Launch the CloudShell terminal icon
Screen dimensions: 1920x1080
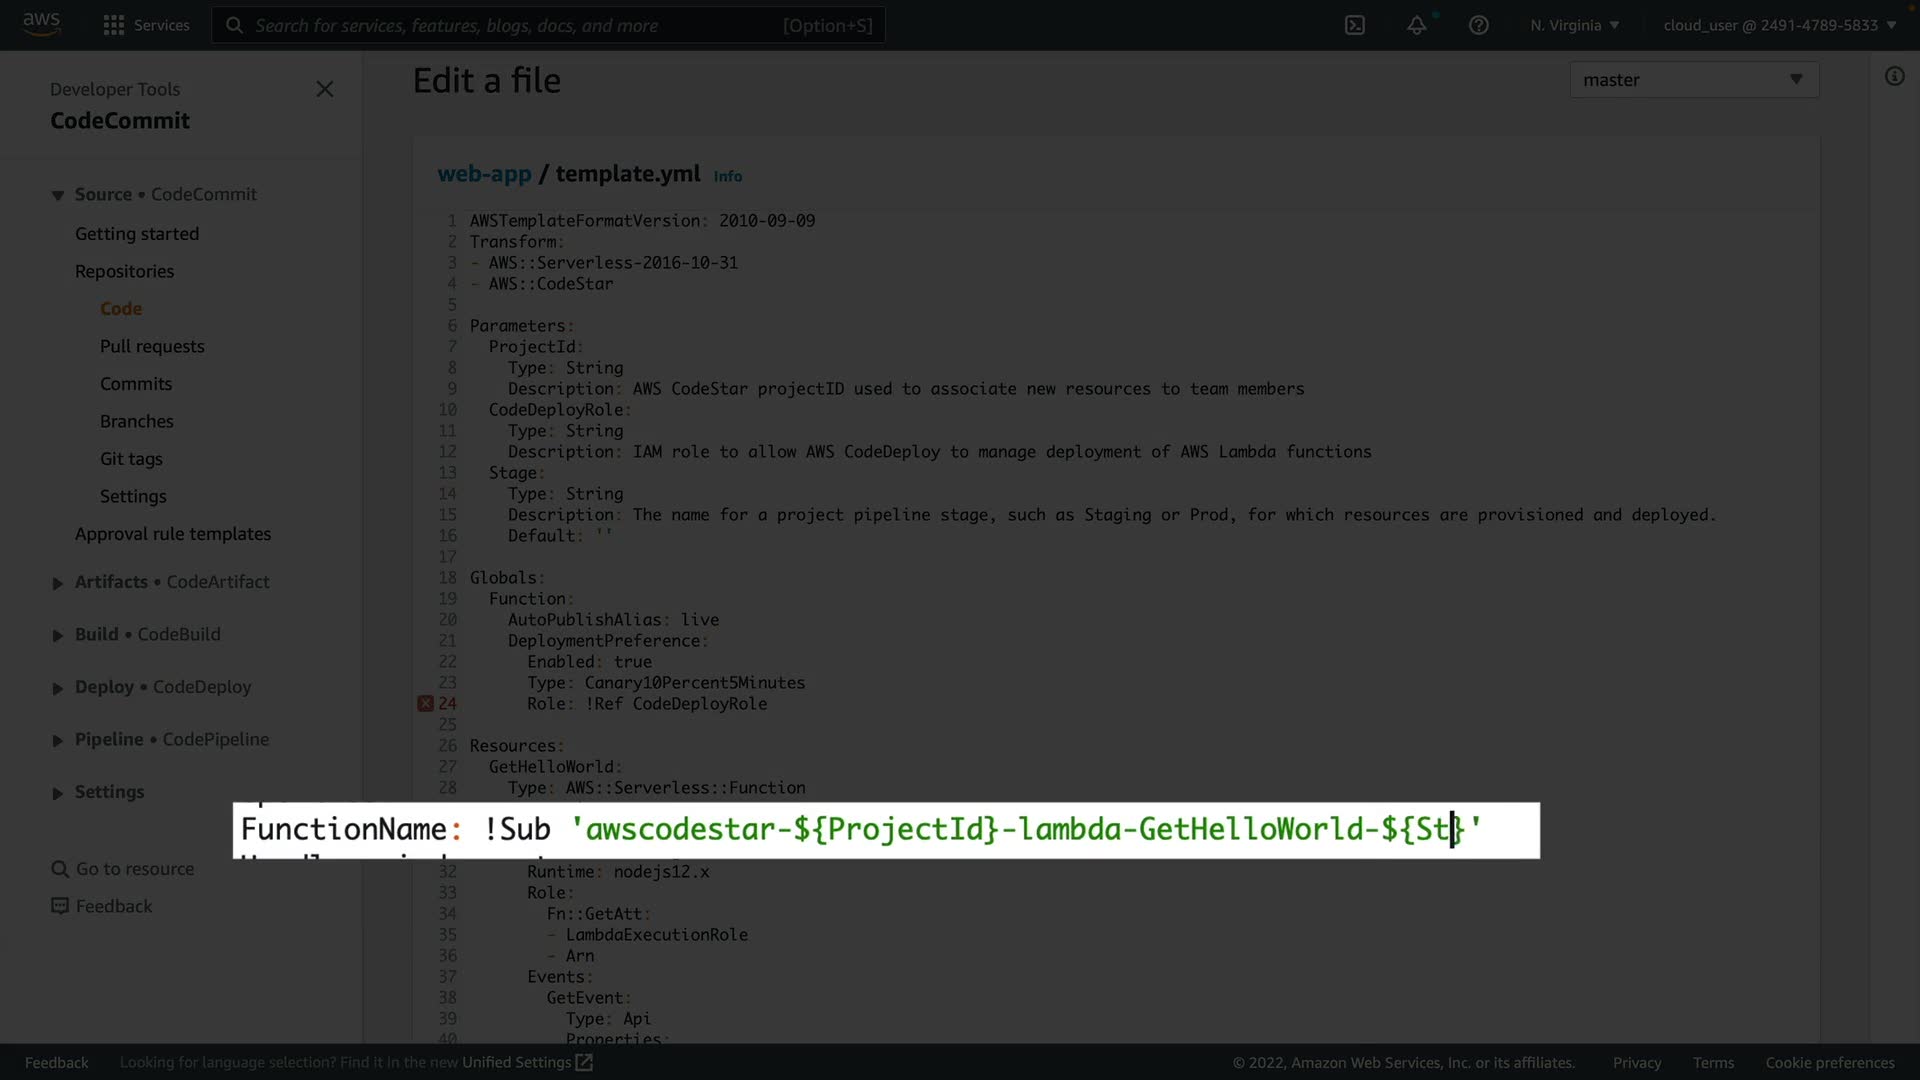tap(1354, 25)
